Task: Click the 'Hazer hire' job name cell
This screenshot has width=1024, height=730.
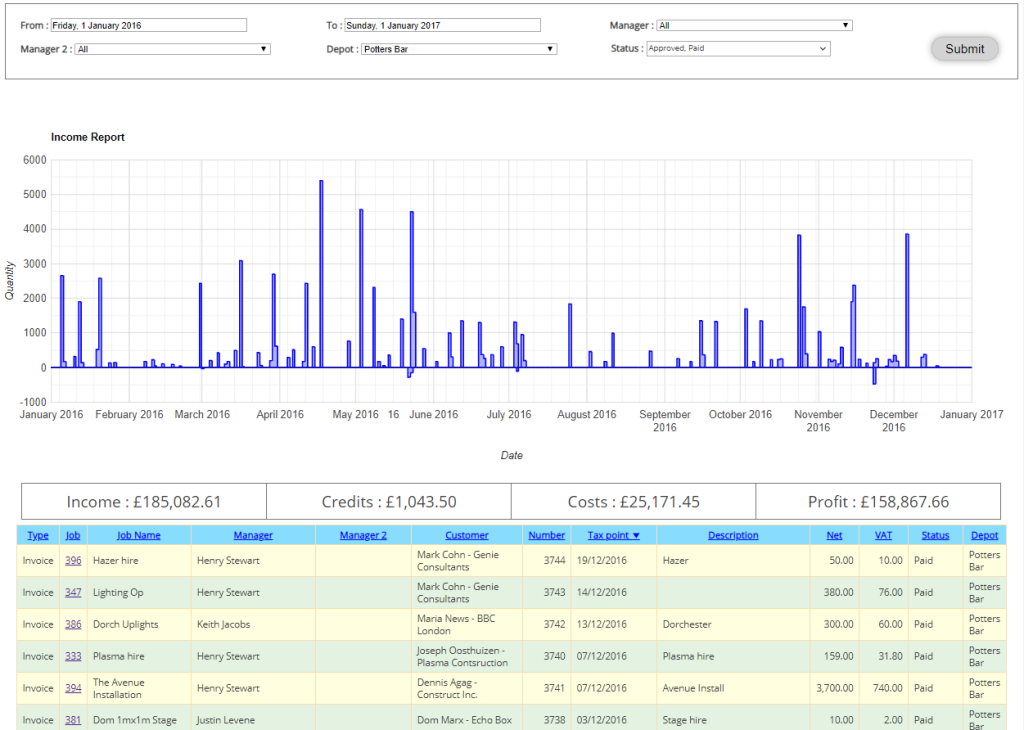Action: coord(139,560)
